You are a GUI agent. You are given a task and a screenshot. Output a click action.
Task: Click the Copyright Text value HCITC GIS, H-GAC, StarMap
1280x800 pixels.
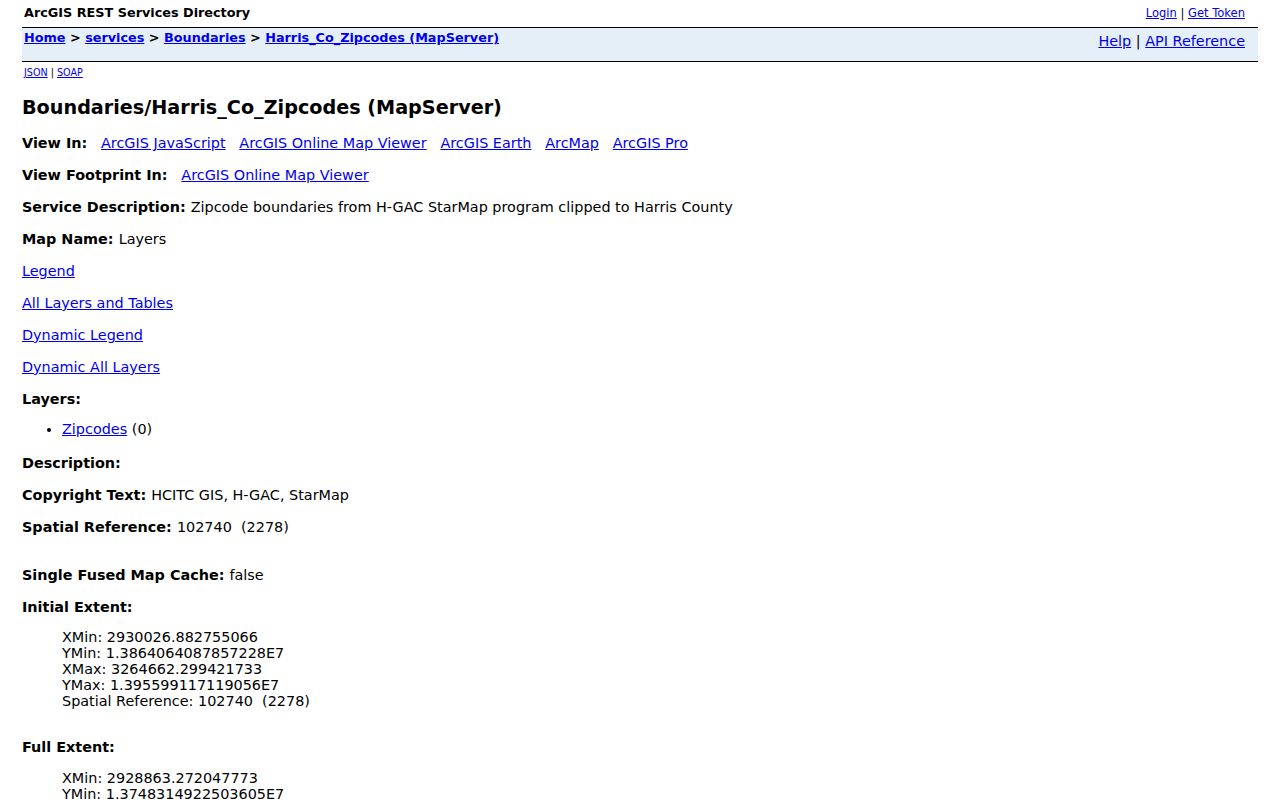pyautogui.click(x=250, y=495)
